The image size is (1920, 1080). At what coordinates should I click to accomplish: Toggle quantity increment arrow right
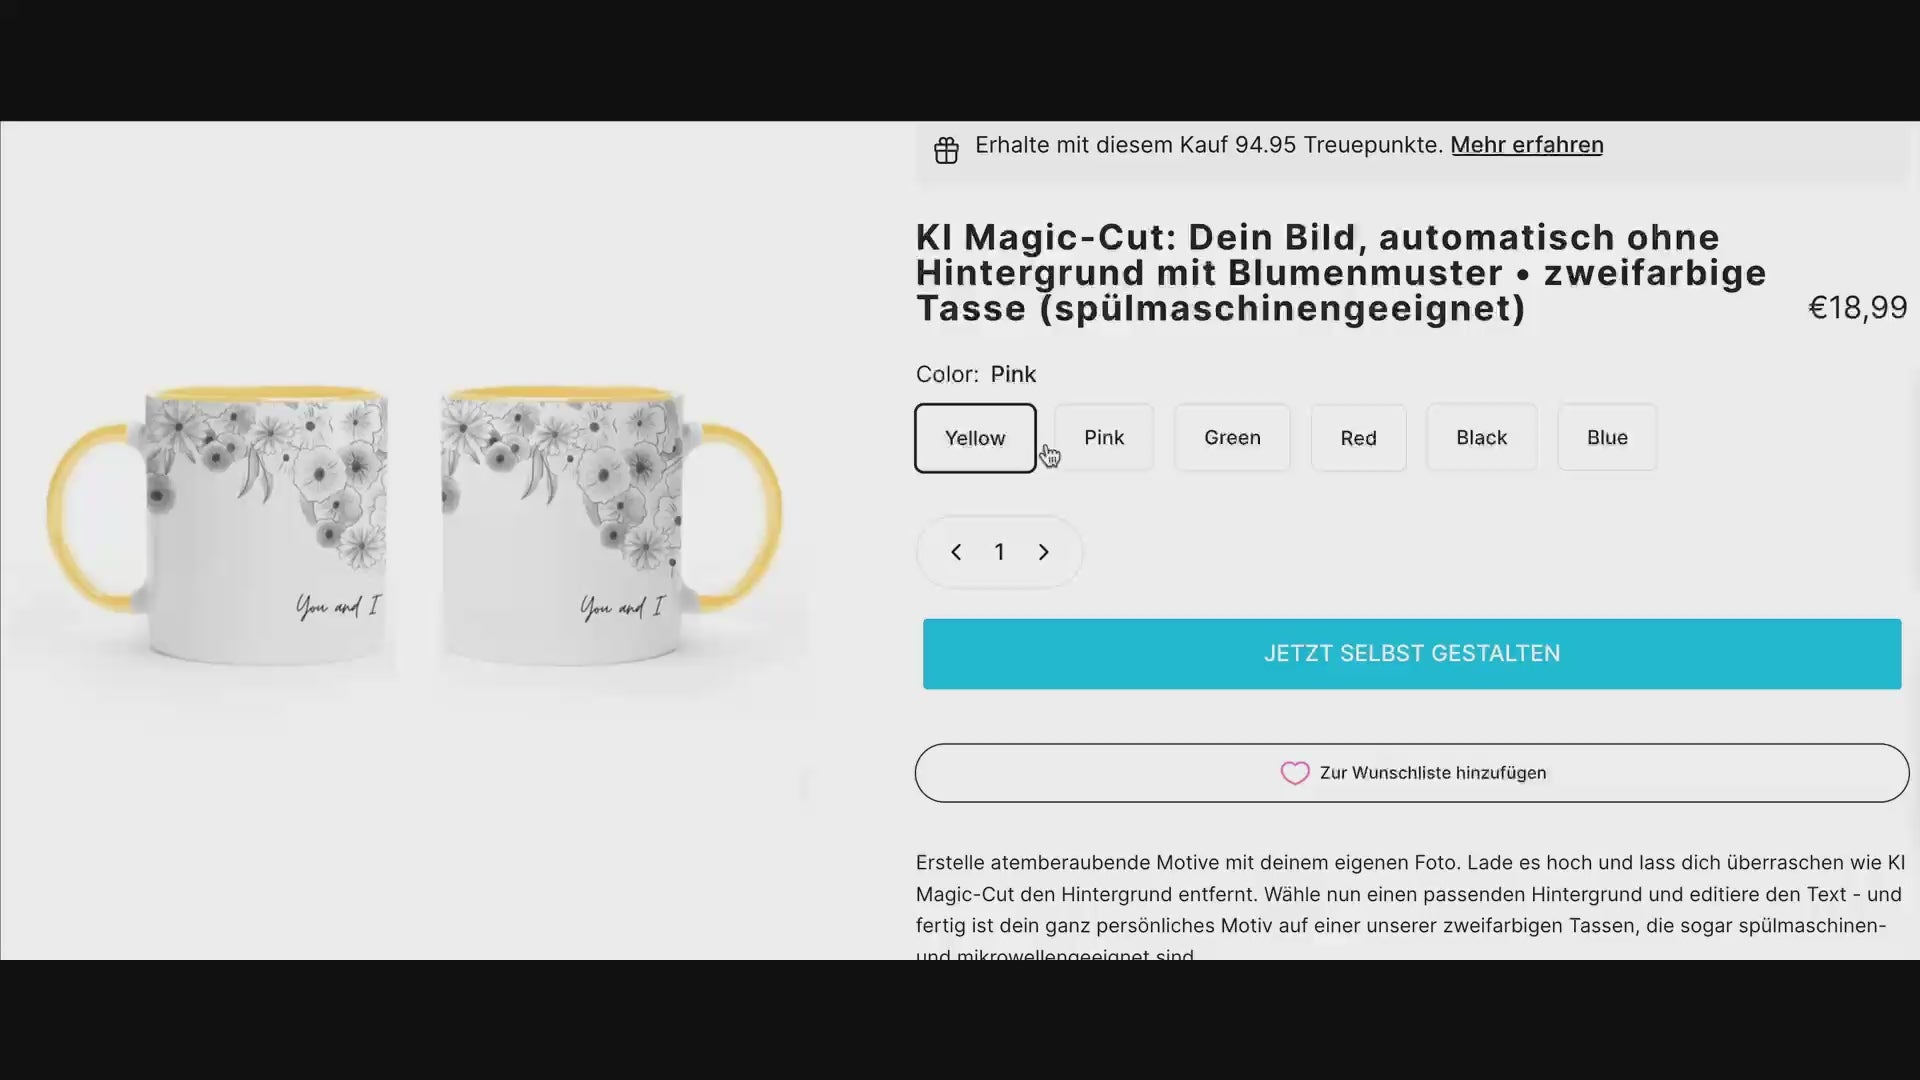pyautogui.click(x=1043, y=551)
